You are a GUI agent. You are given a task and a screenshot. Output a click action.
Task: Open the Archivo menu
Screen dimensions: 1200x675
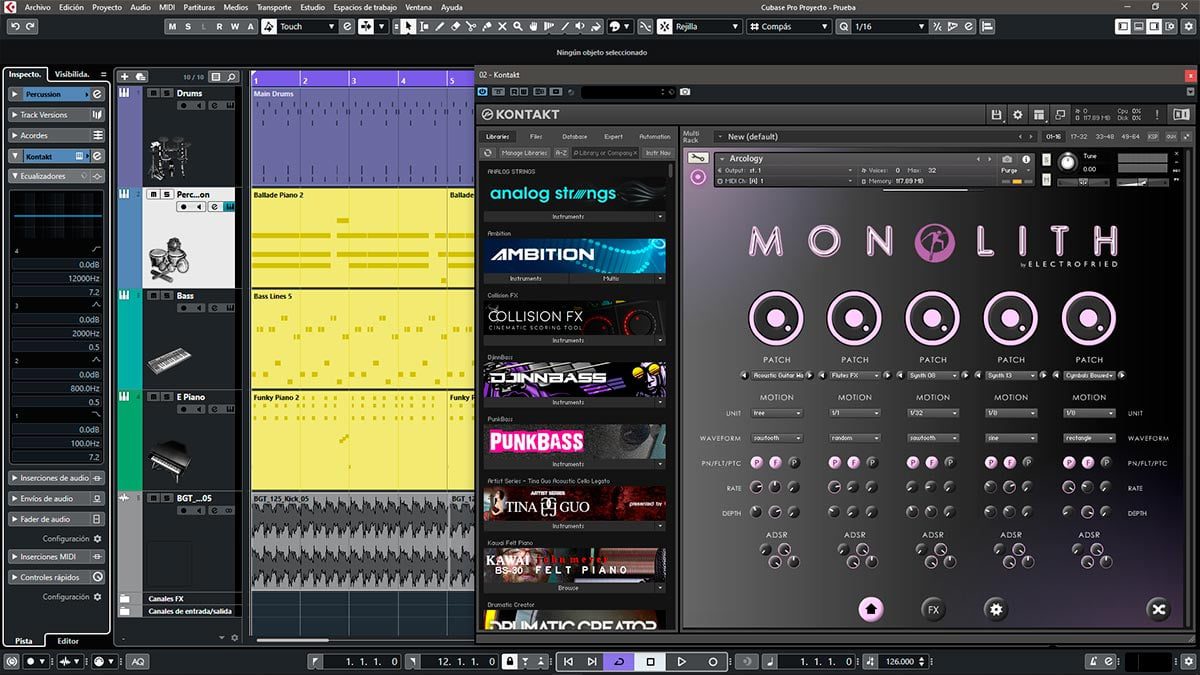37,7
